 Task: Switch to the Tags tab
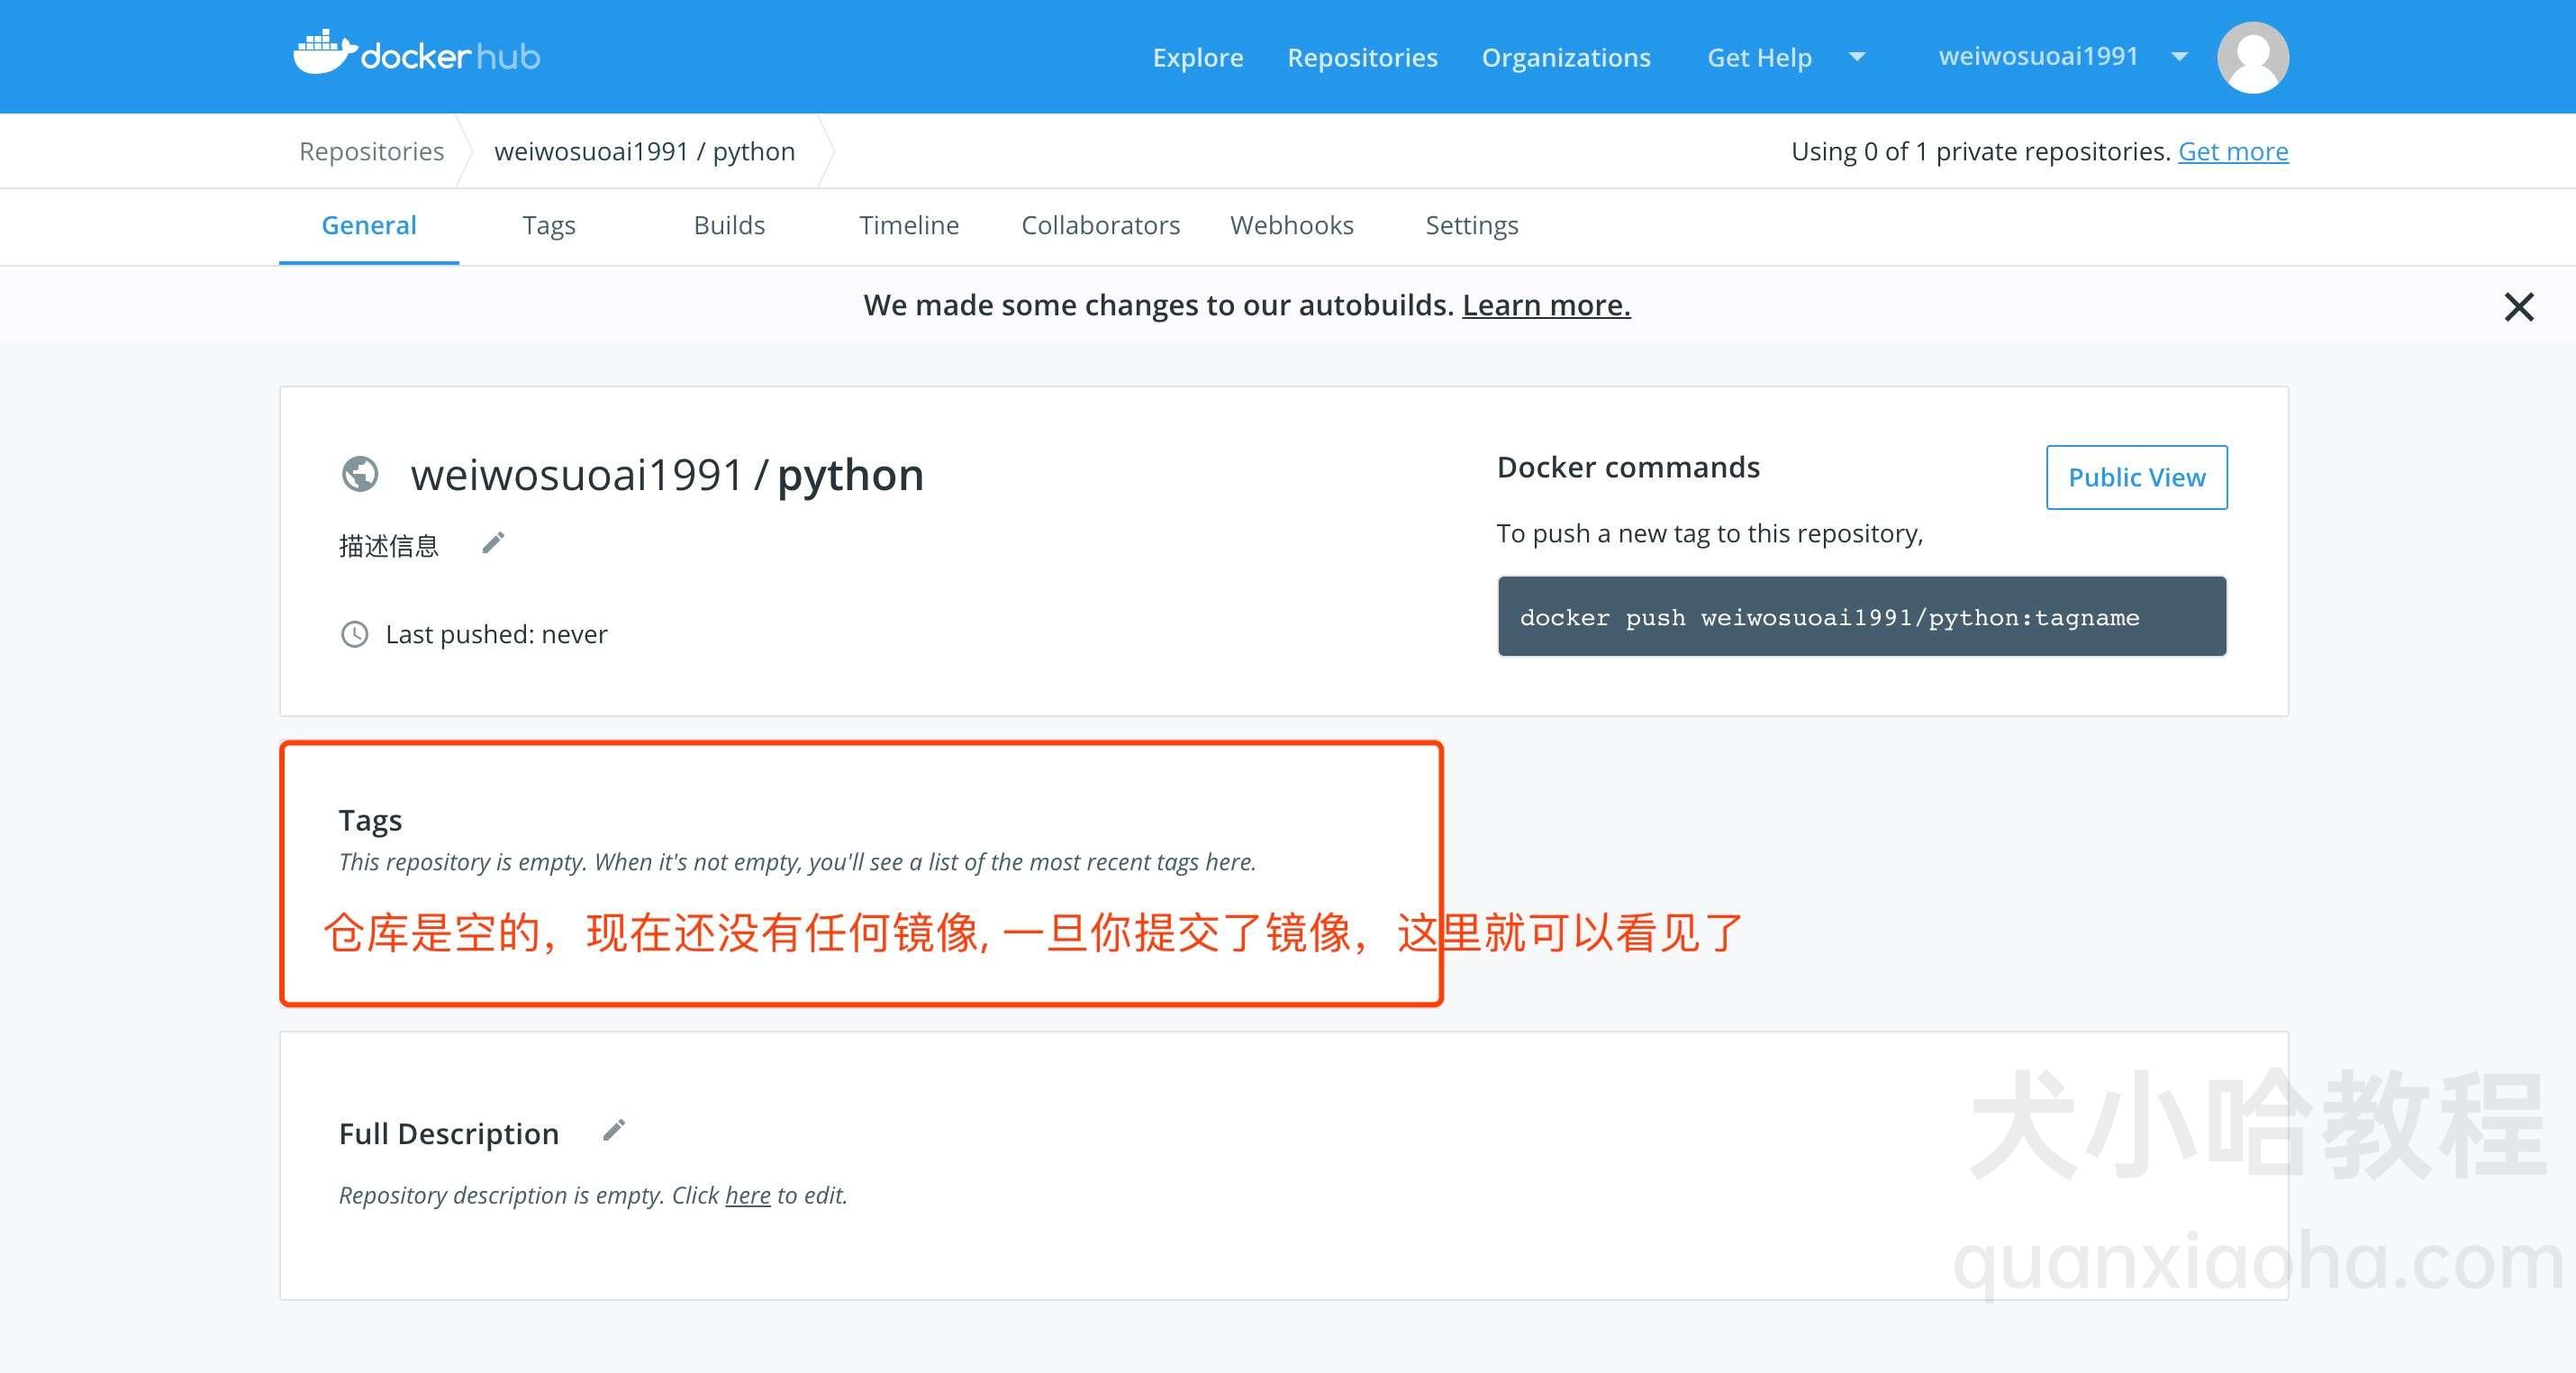click(548, 225)
